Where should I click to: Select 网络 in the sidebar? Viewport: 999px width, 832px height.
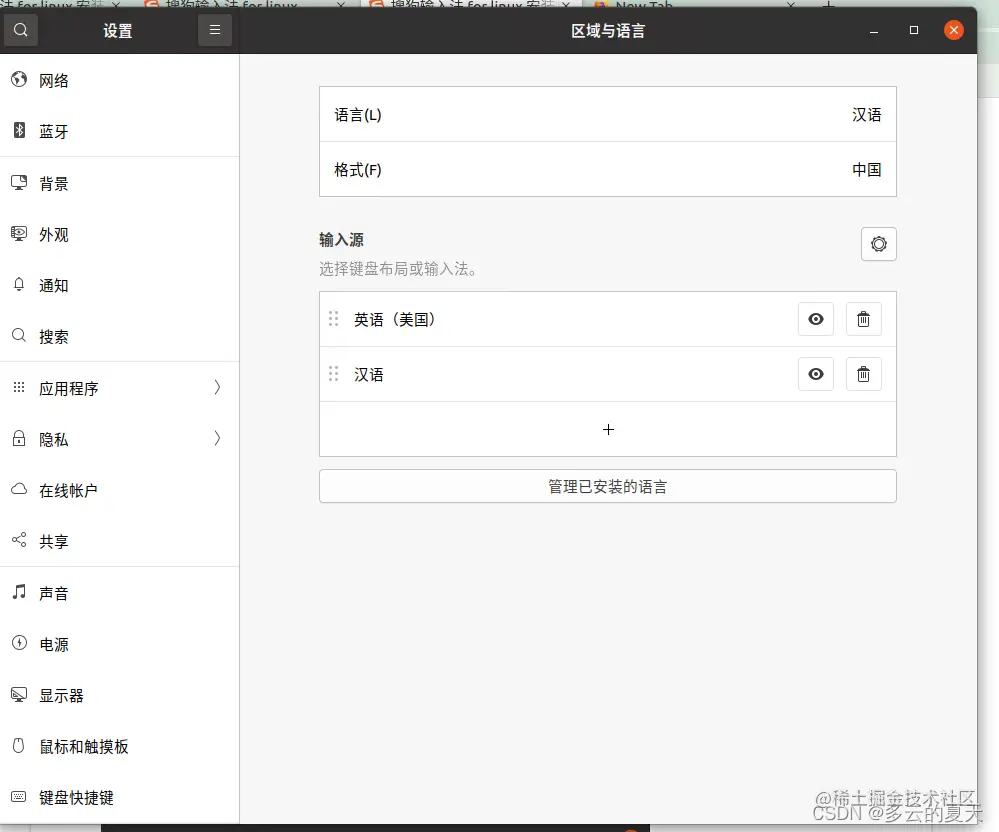point(120,80)
